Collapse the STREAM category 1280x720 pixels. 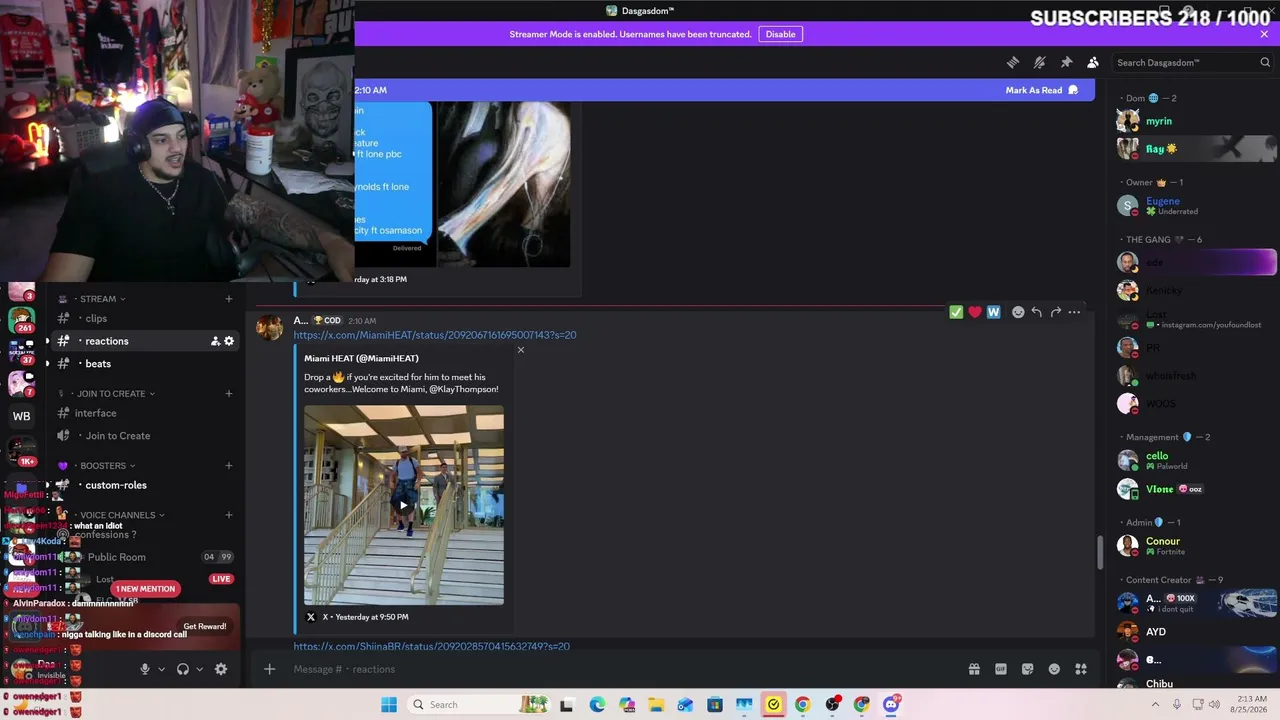(x=97, y=299)
